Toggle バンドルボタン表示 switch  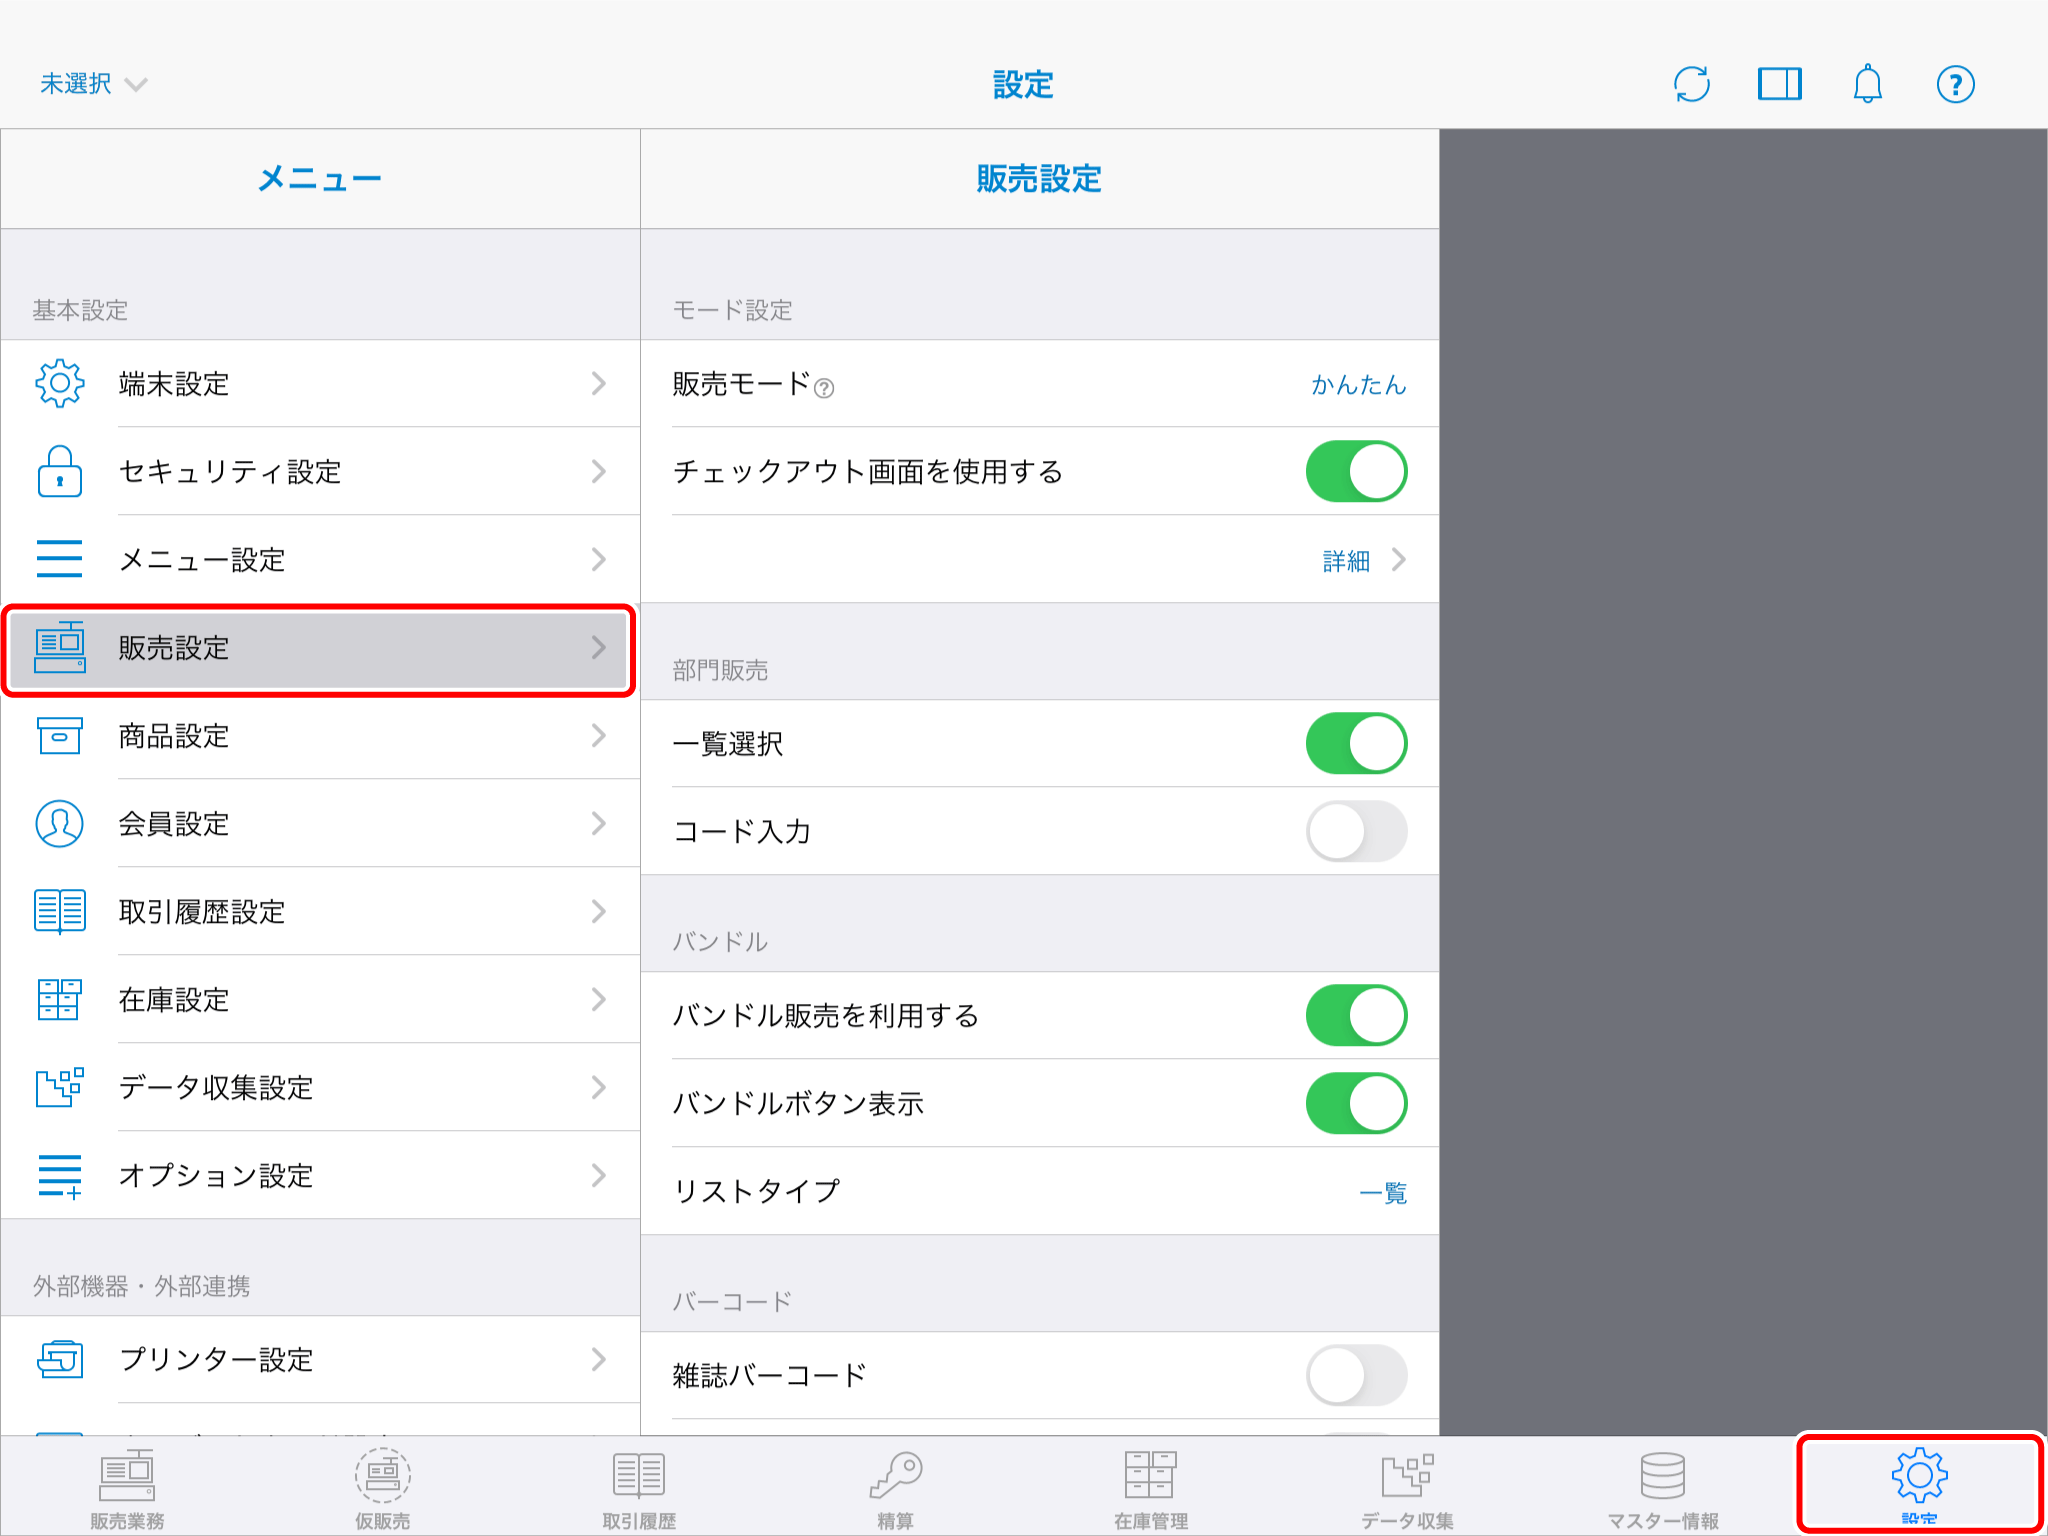point(1356,1103)
